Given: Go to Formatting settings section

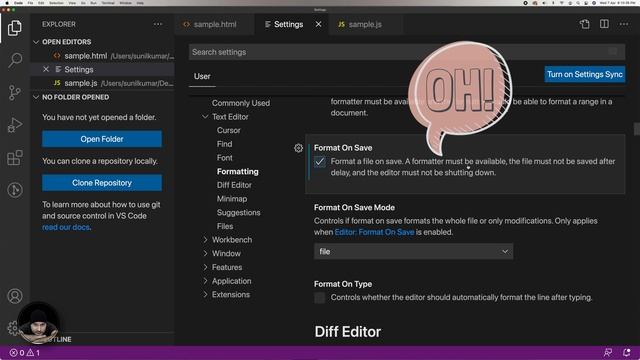Looking at the screenshot, I should pos(238,171).
